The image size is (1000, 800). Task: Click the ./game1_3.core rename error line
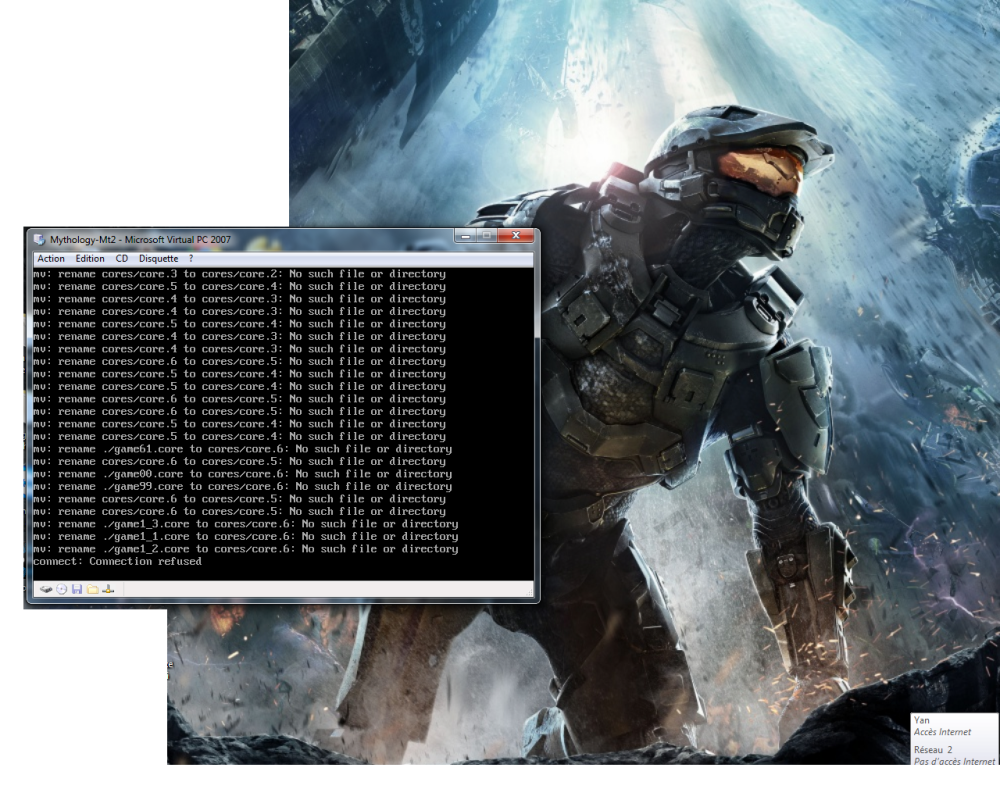click(x=246, y=524)
